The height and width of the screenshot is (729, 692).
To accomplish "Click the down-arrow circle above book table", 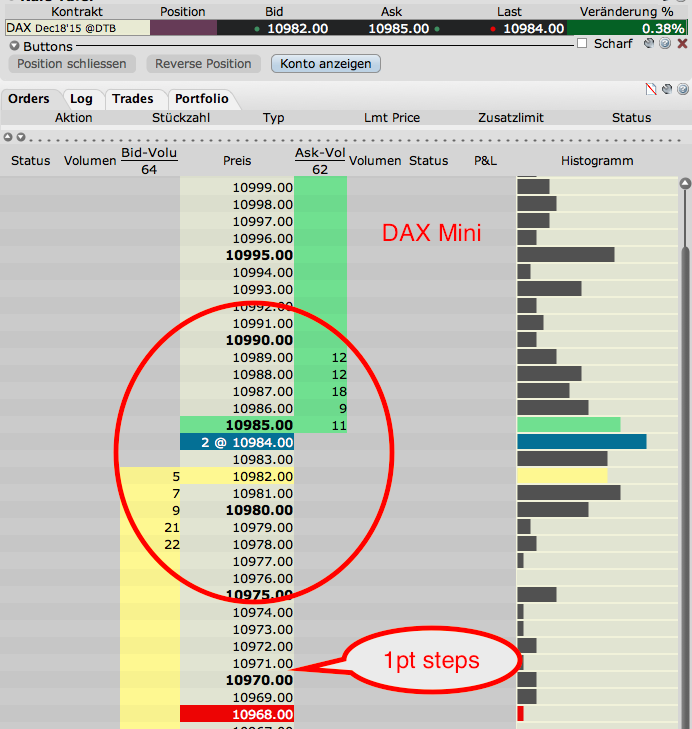I will [21, 137].
